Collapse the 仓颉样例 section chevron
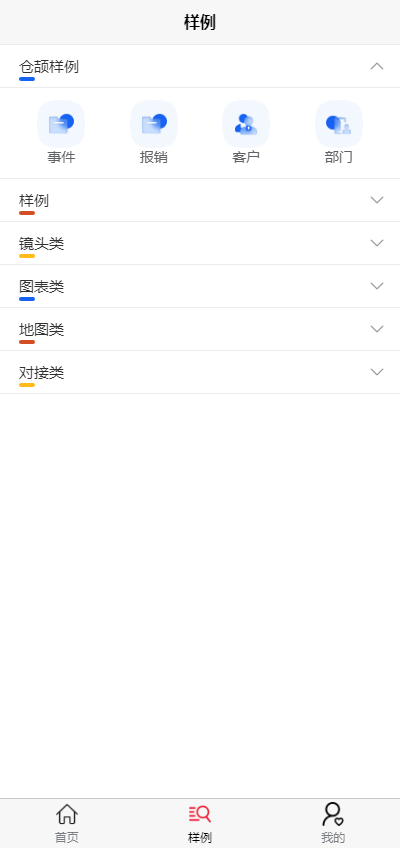 [377, 67]
